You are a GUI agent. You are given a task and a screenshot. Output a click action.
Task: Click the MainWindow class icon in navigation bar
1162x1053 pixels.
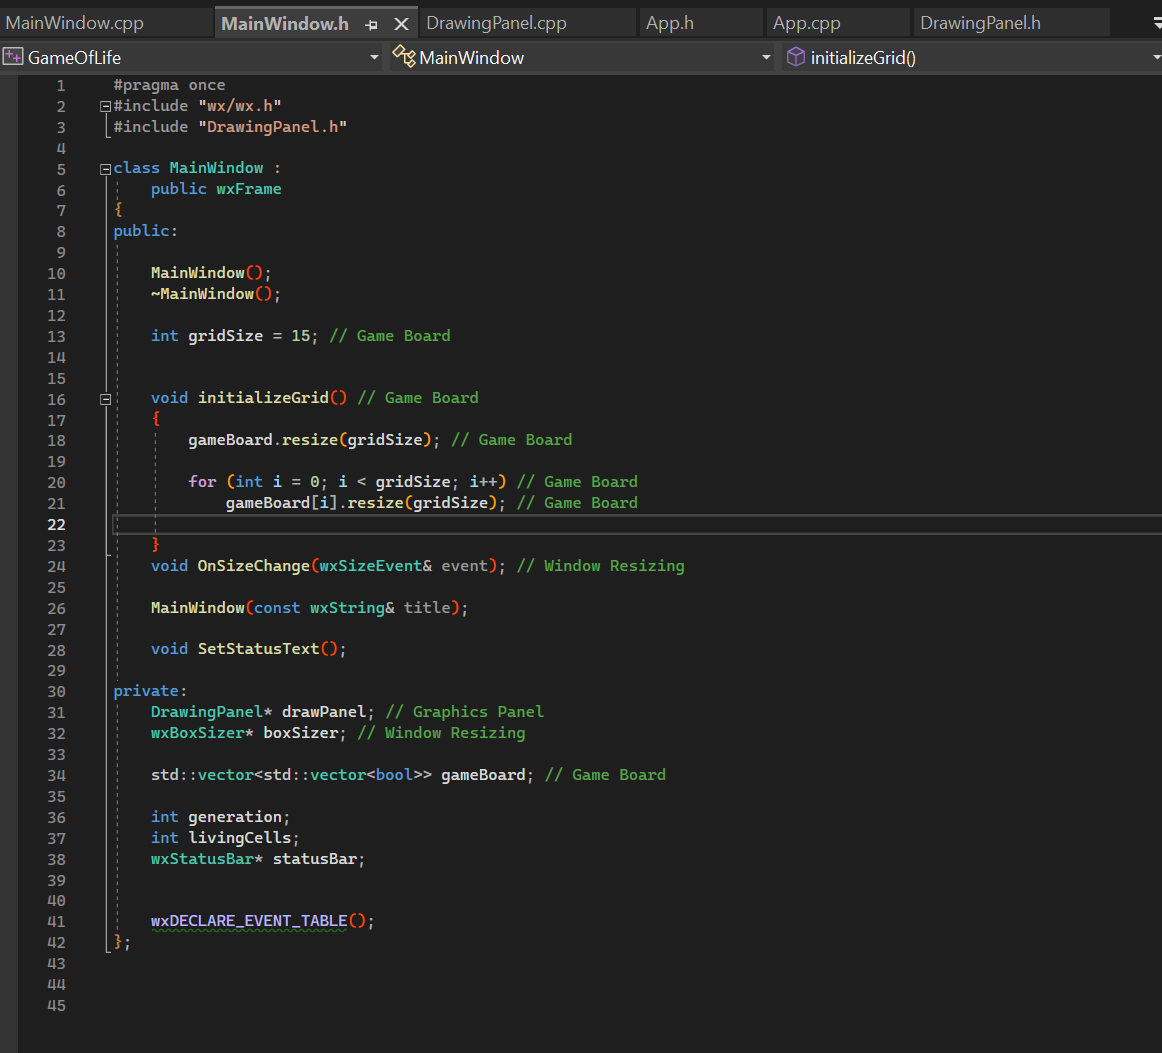coord(404,57)
